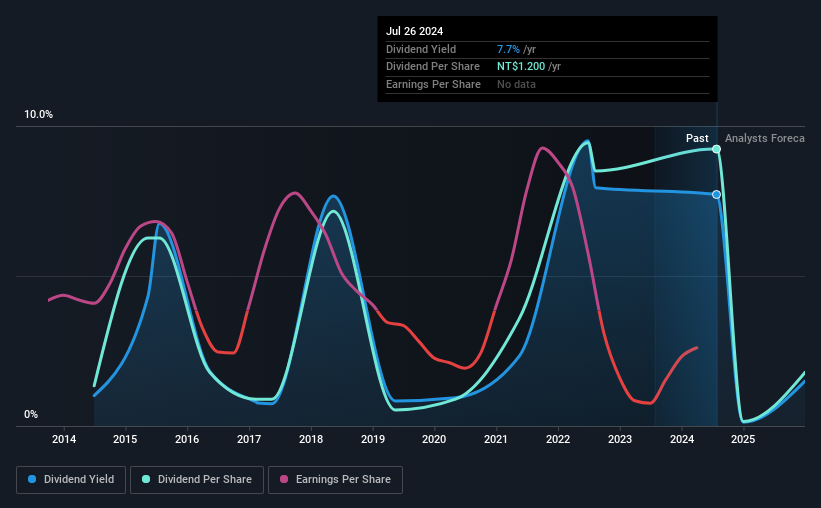
Task: Click the Analysts Forecast region label
Action: tap(764, 138)
